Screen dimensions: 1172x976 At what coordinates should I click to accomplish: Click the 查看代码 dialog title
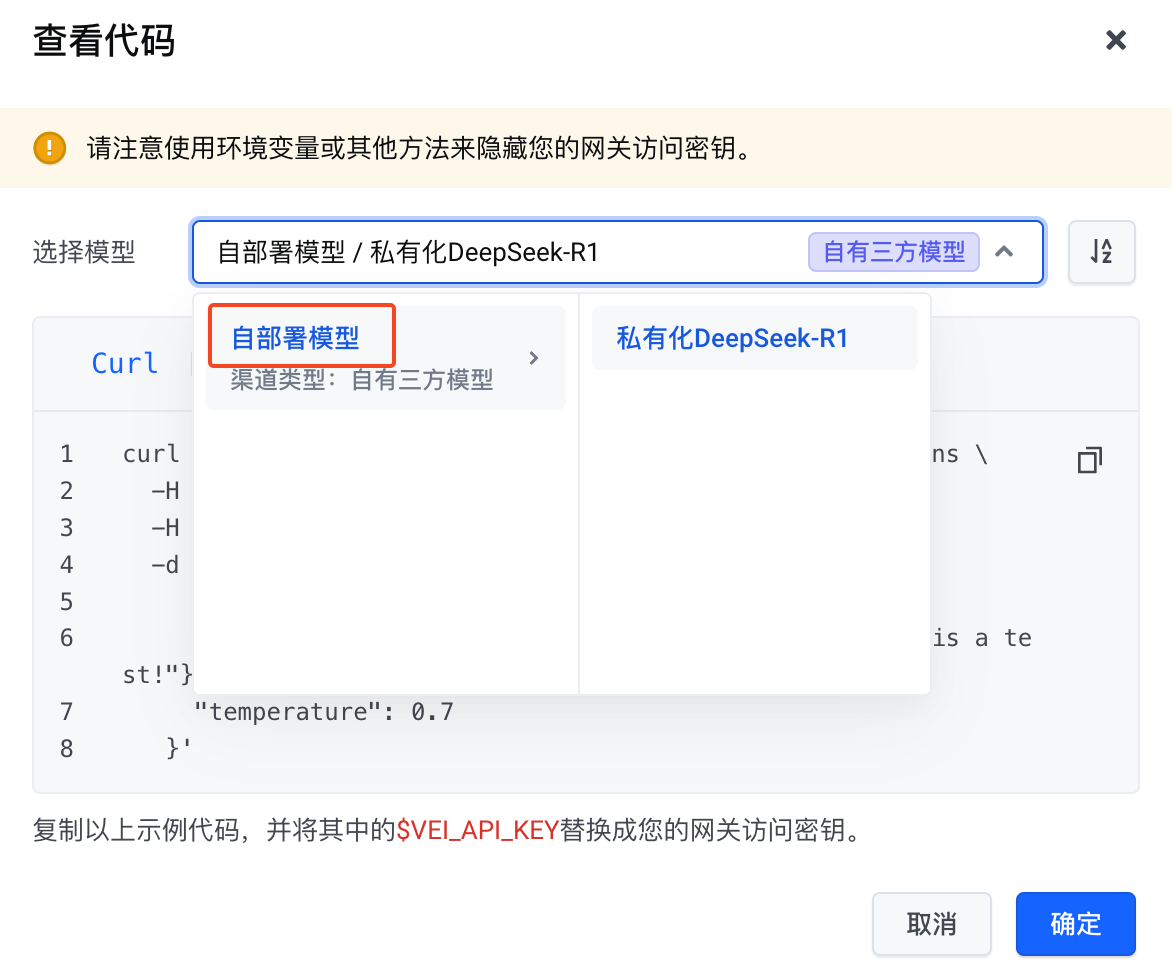[x=104, y=42]
